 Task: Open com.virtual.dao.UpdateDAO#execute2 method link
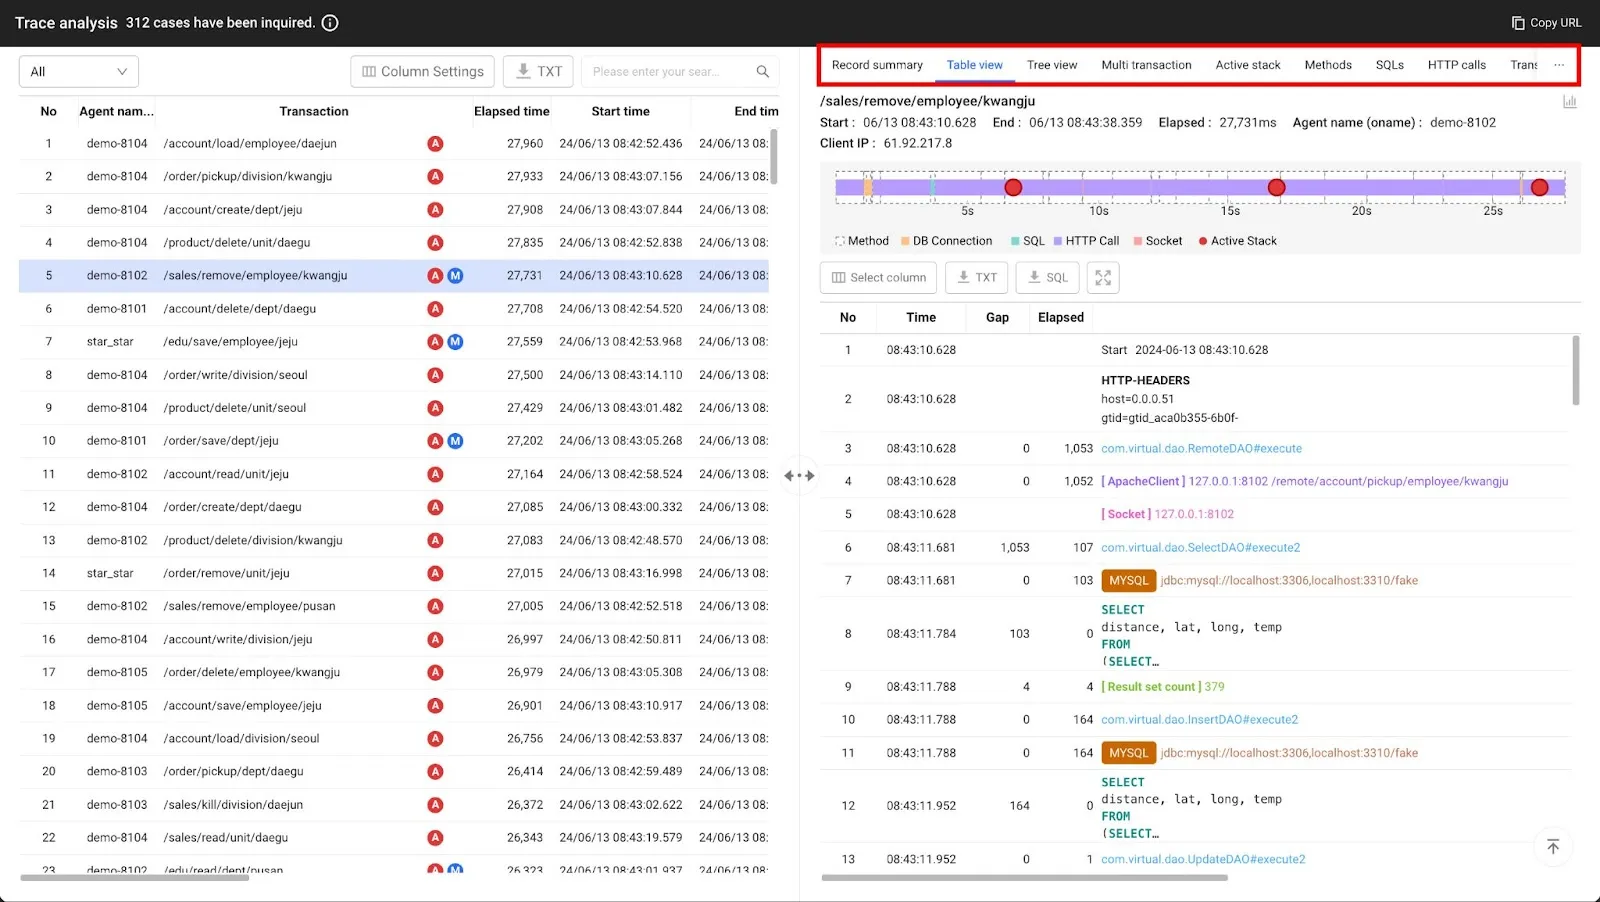coord(1203,859)
